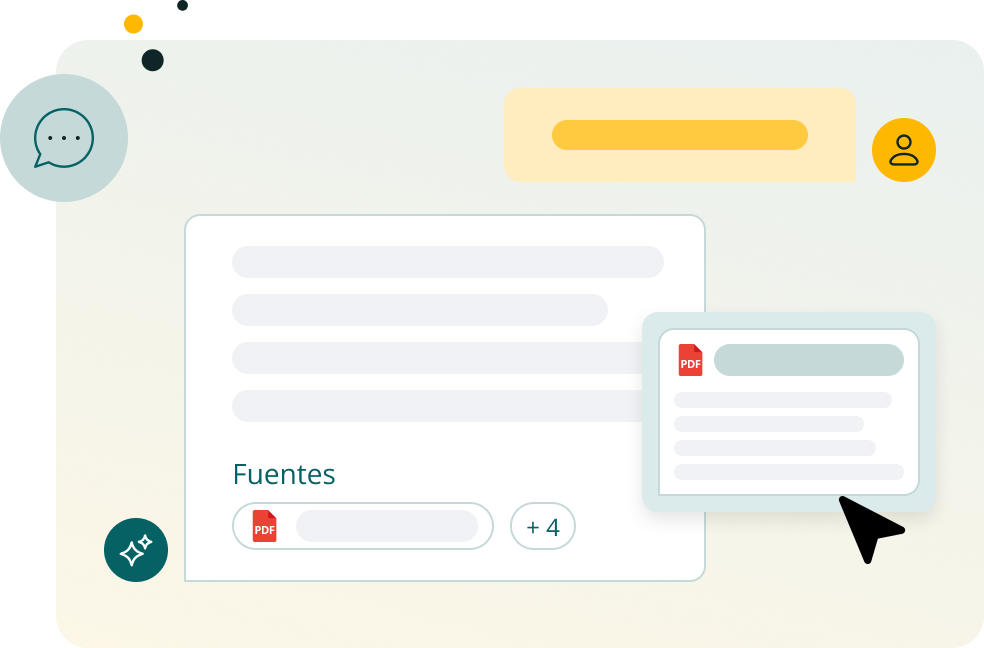Expand additional sources with the + 4 button
Image resolution: width=984 pixels, height=648 pixels.
[x=542, y=526]
